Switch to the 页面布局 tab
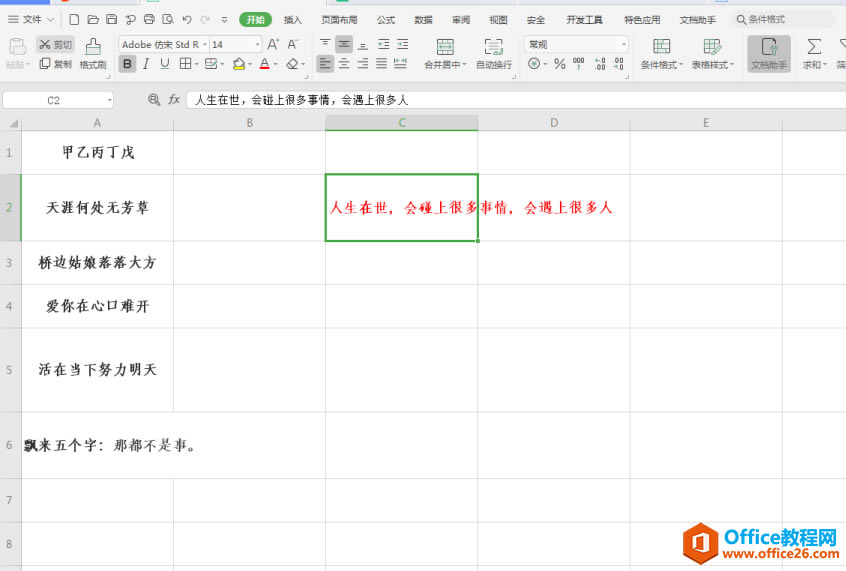 coord(339,20)
